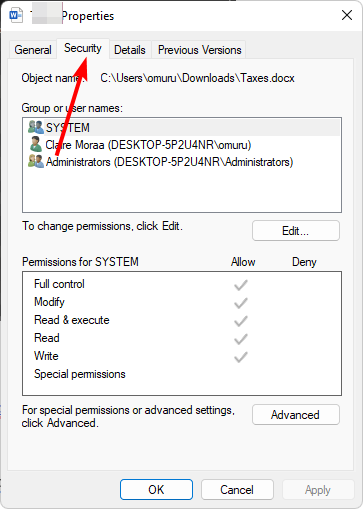
Task: Select Administrators entry in the group list
Action: pyautogui.click(x=169, y=162)
